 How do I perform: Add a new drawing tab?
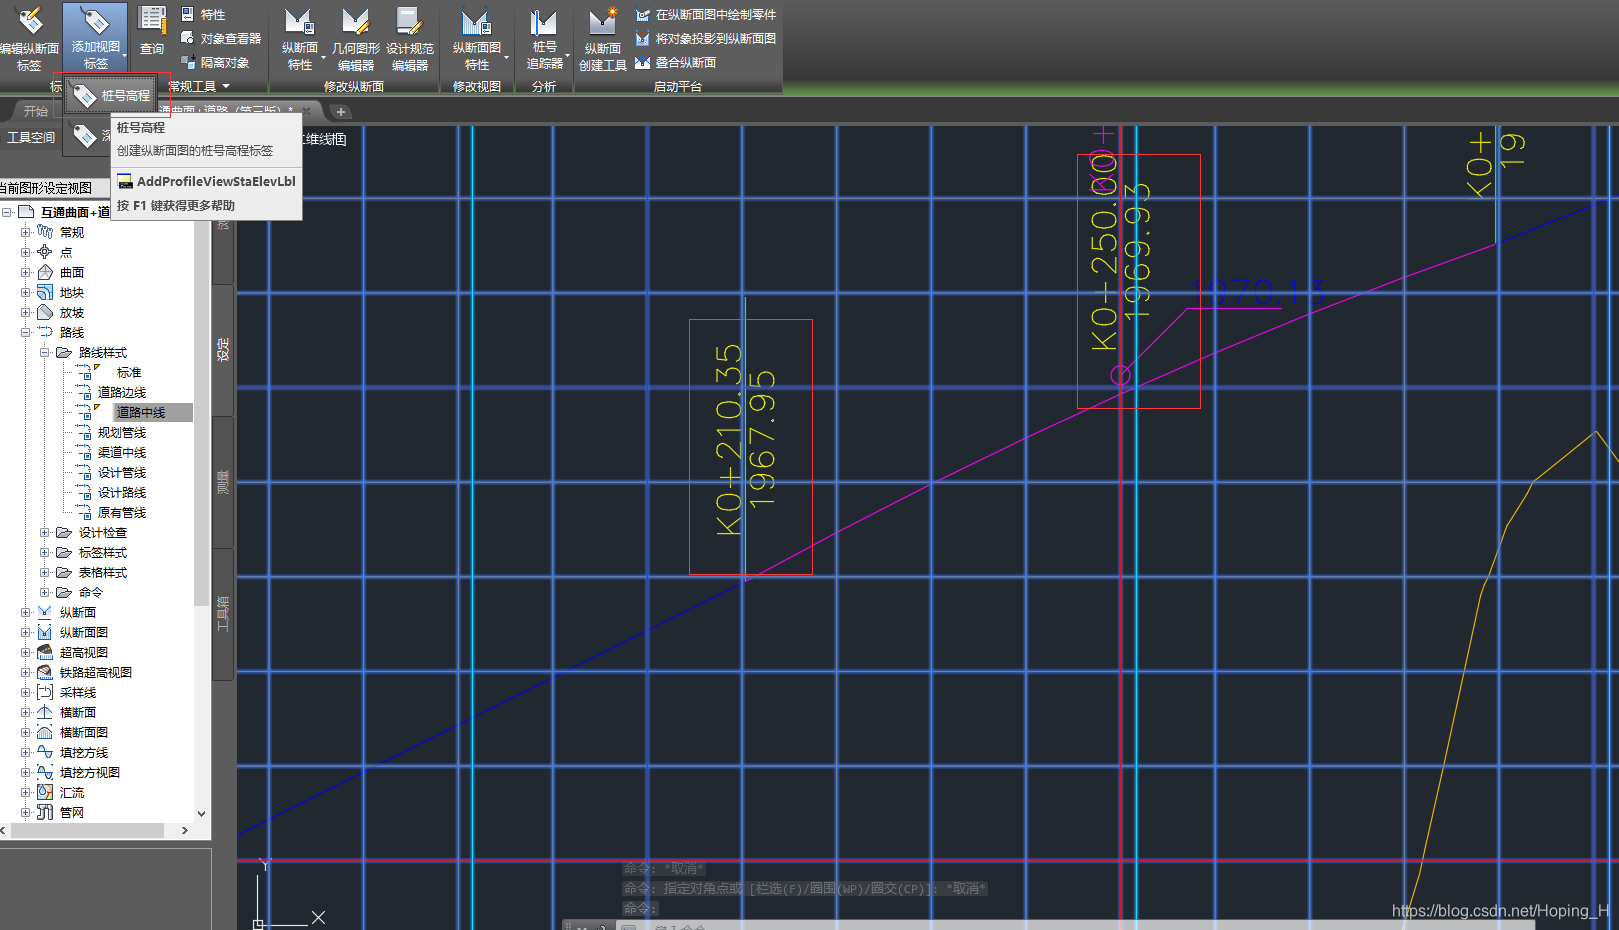pos(341,111)
